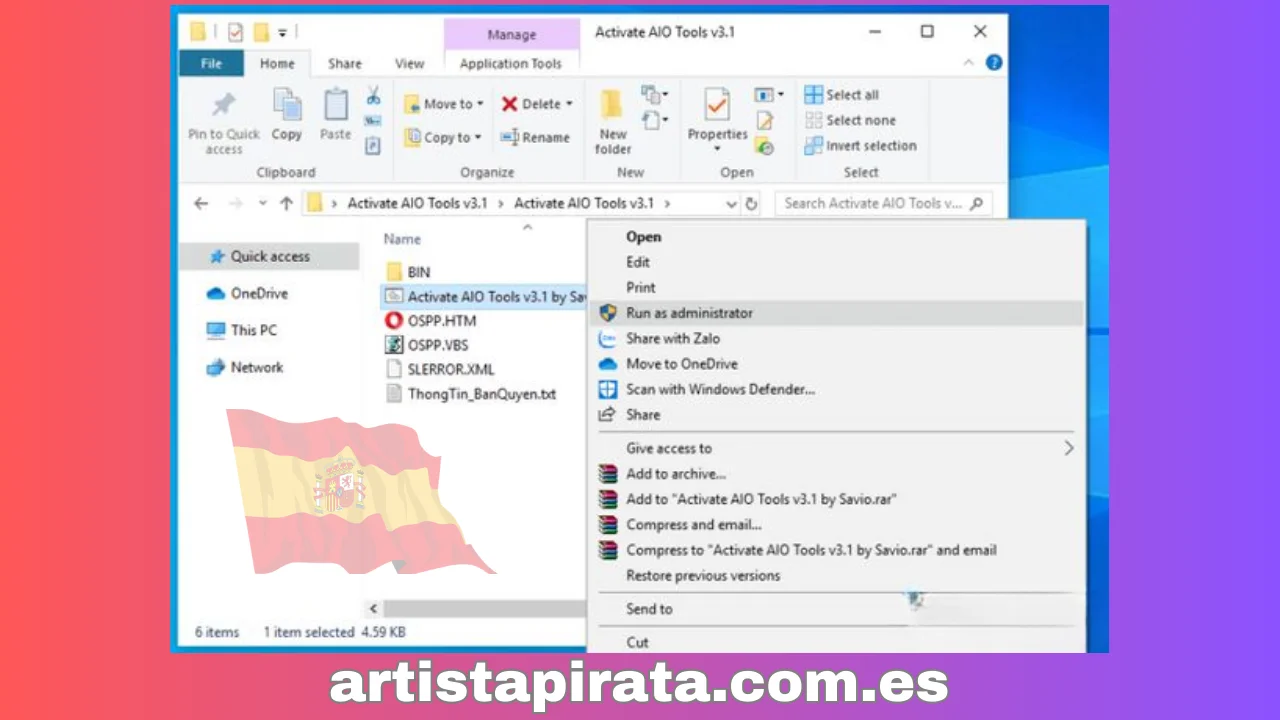Click the Properties checkmark icon
The width and height of the screenshot is (1280, 720).
click(717, 104)
